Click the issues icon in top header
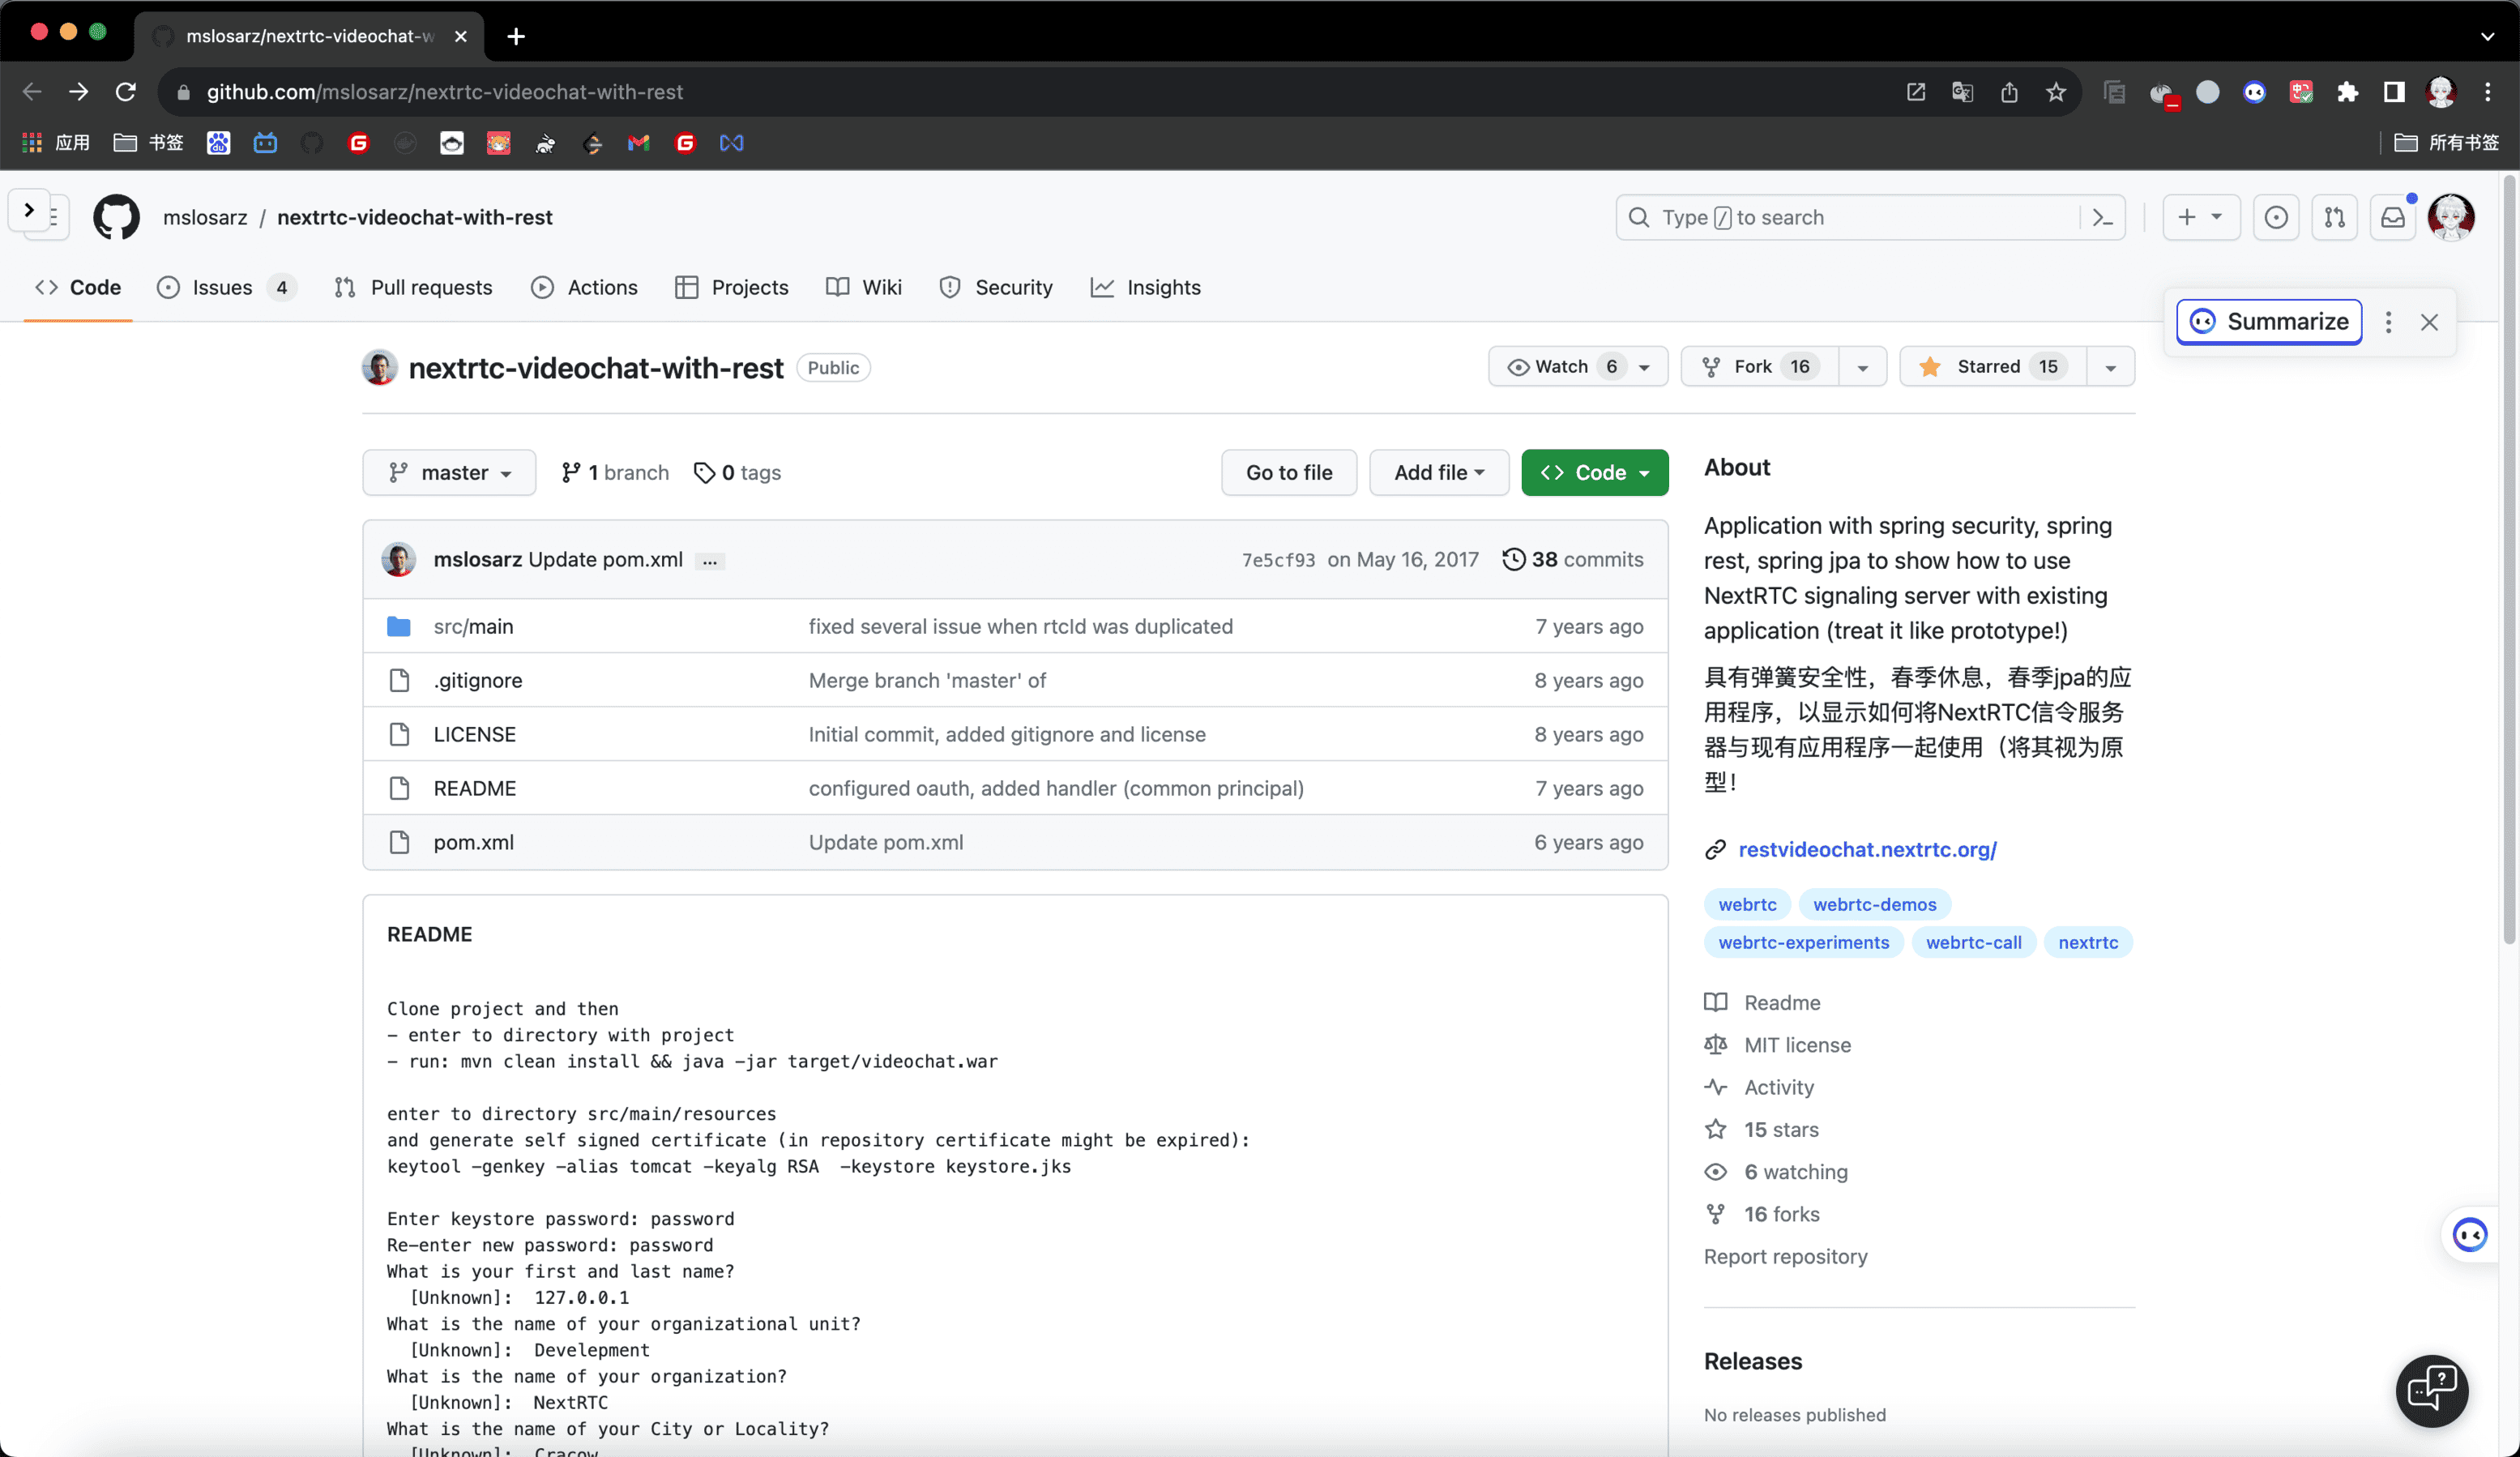 pyautogui.click(x=2276, y=217)
